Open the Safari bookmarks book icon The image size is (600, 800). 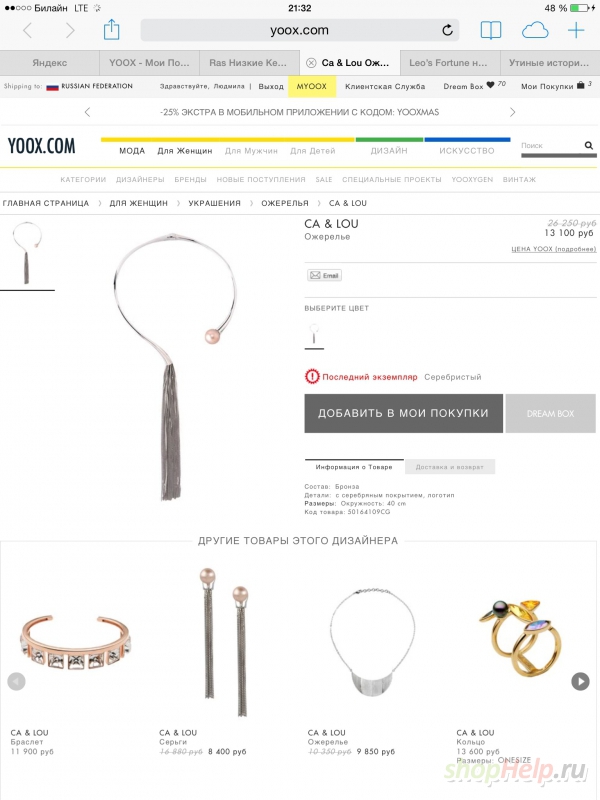coord(491,31)
